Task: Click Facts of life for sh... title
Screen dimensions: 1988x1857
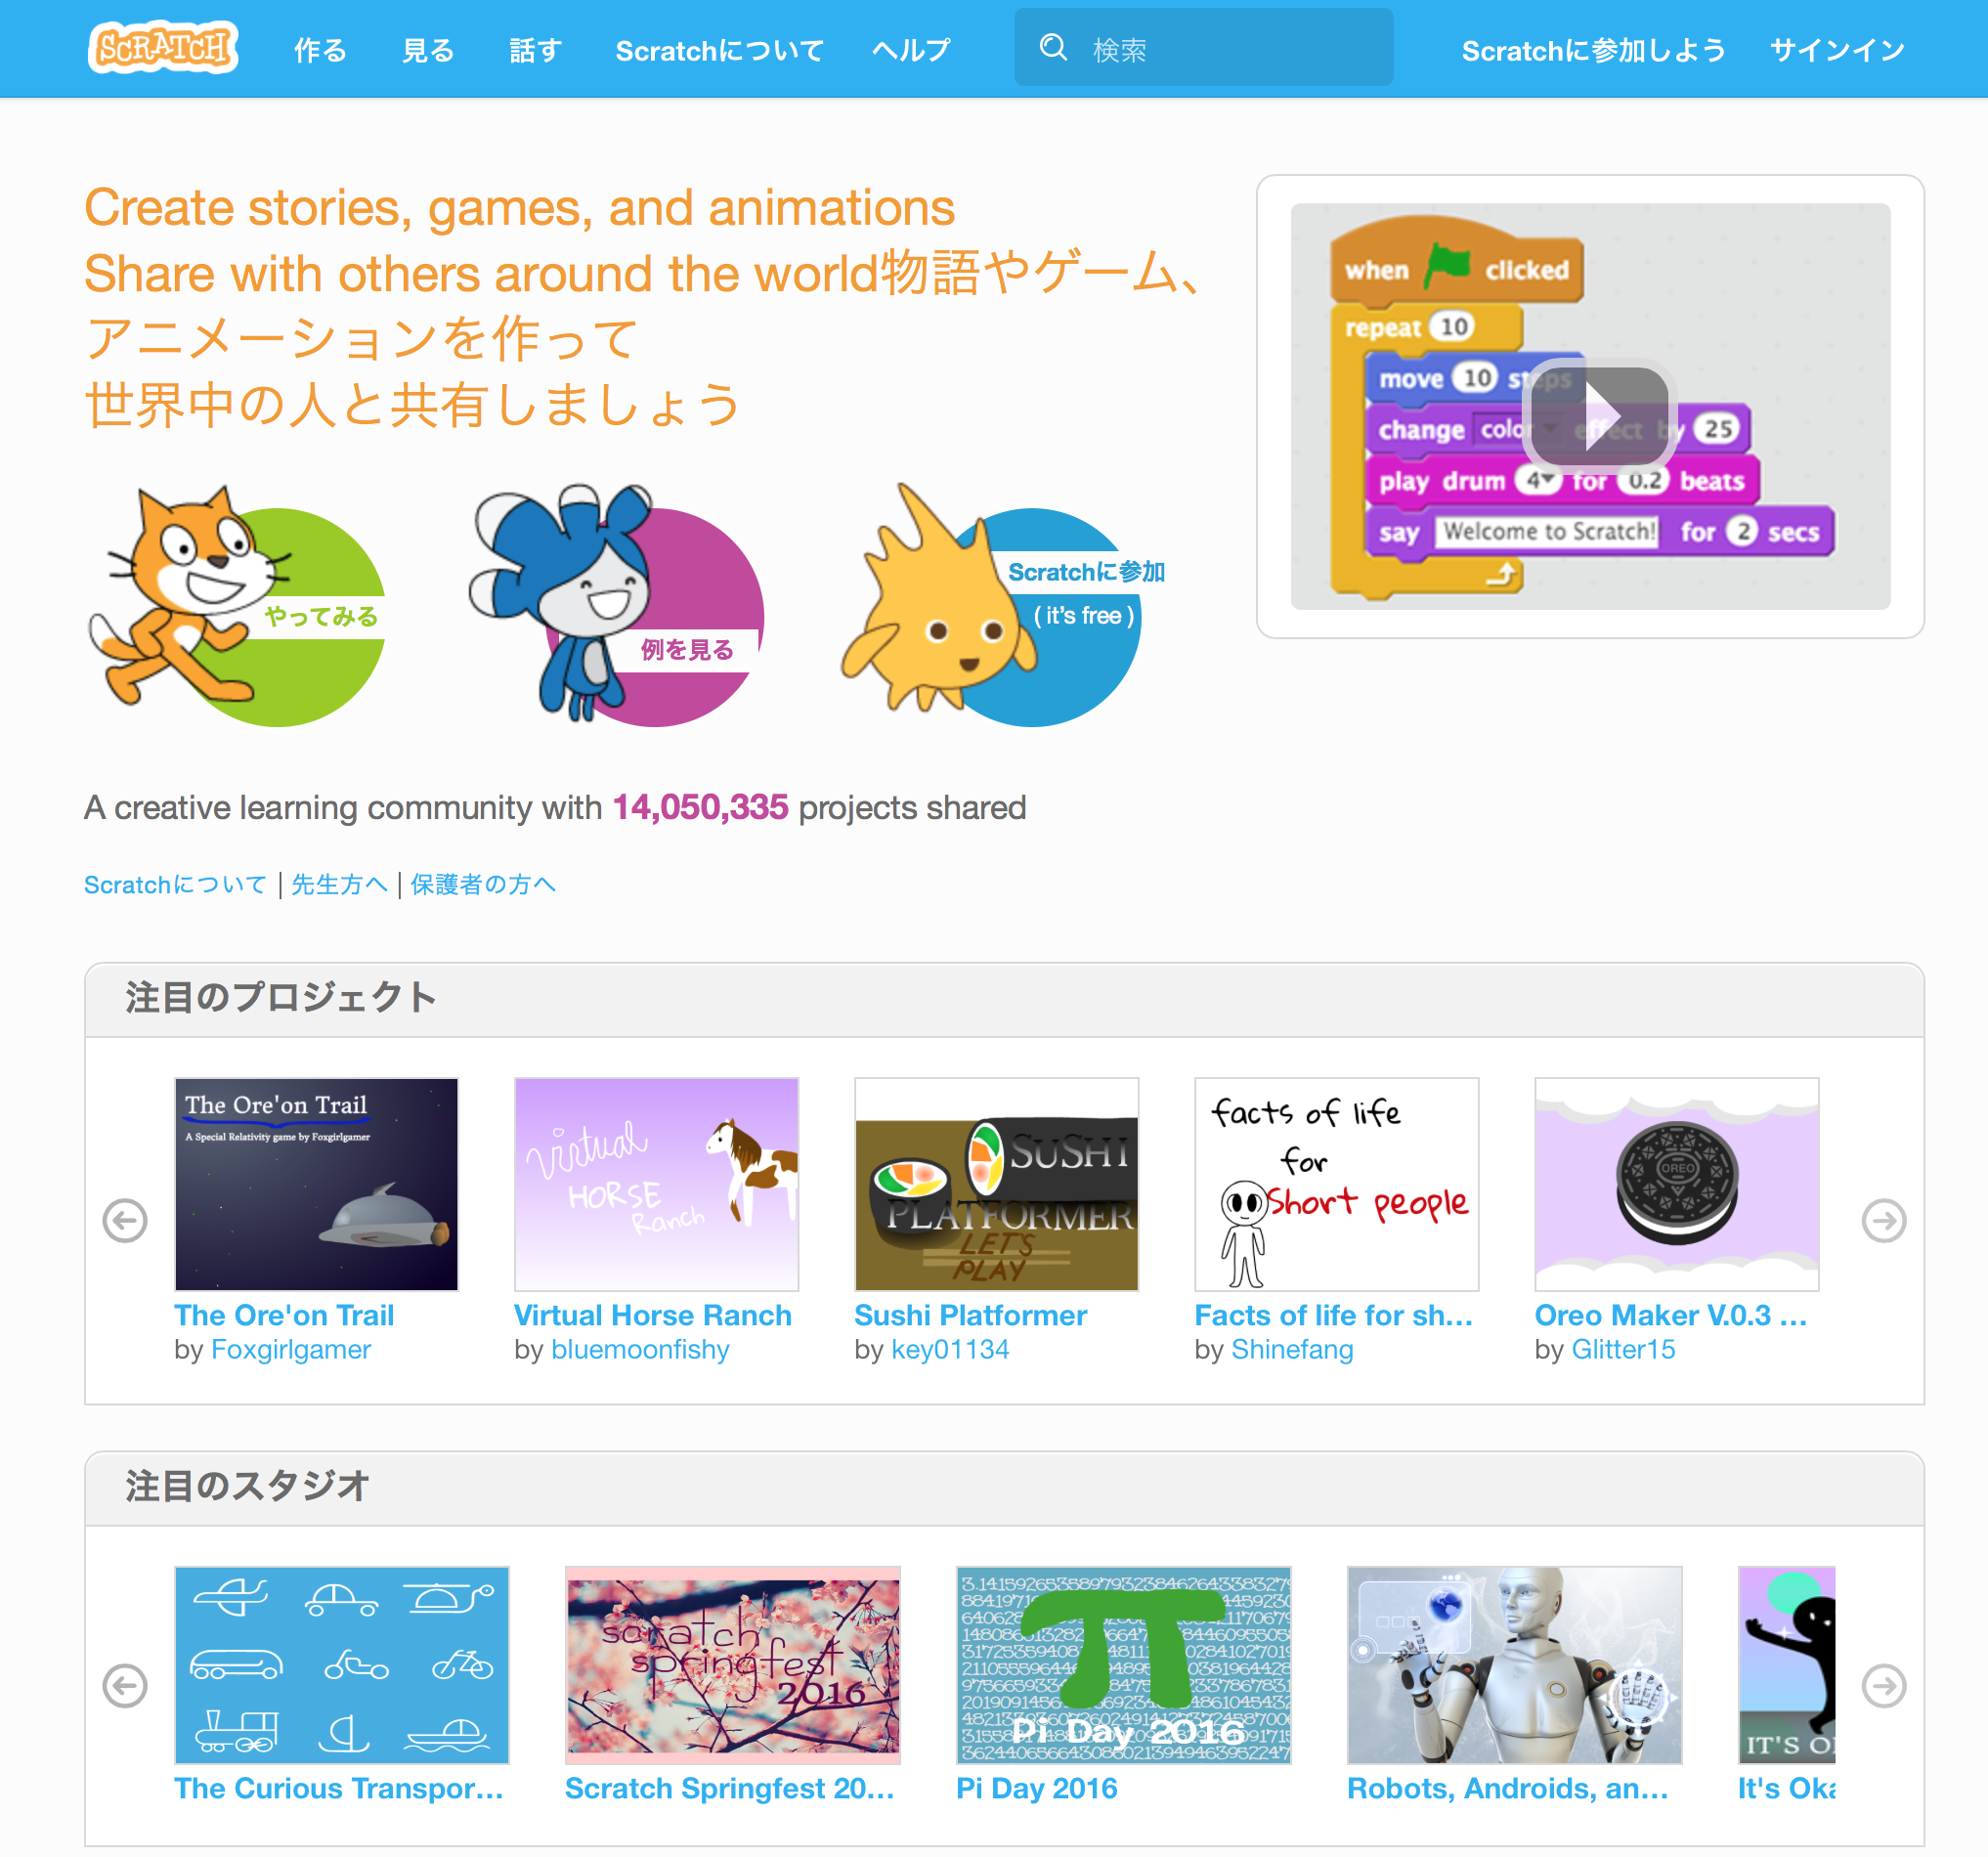Action: [1334, 1315]
